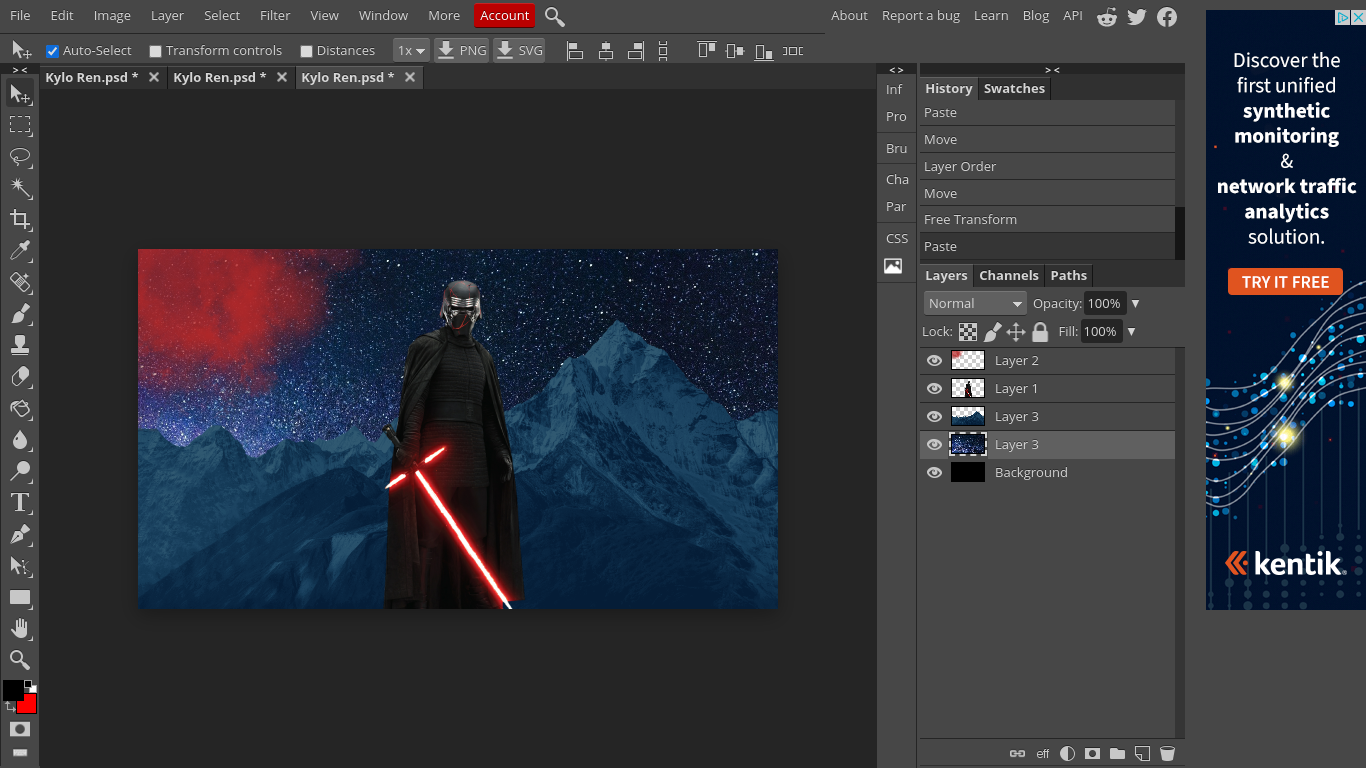The image size is (1366, 768).
Task: Select the Lasso tool
Action: (20, 157)
